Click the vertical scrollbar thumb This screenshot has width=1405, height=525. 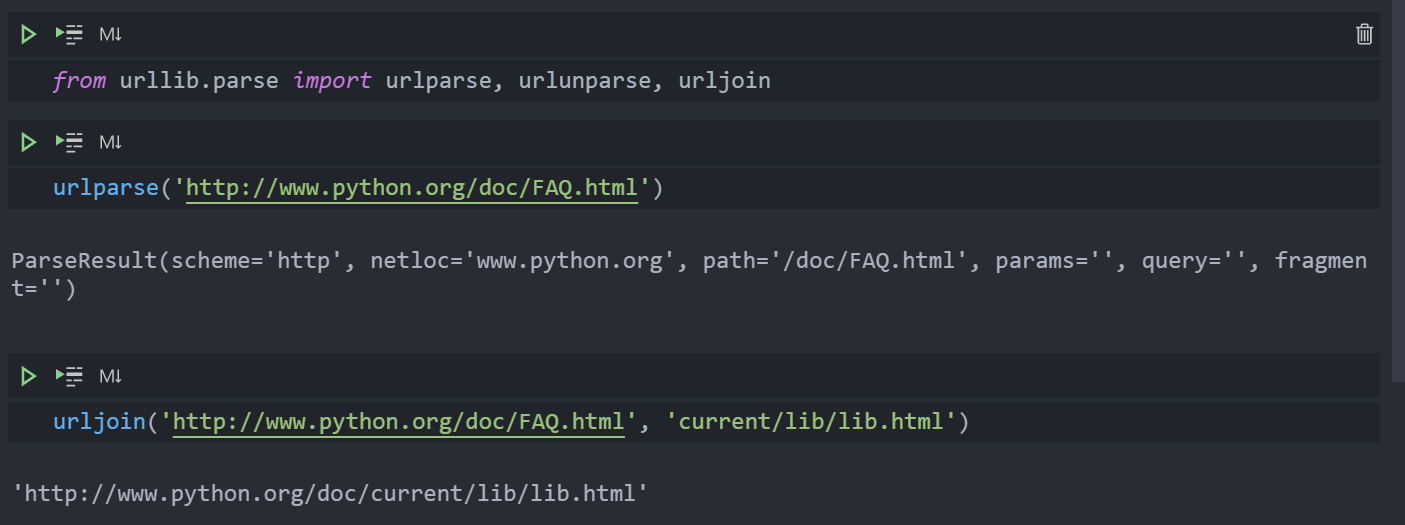tap(1398, 190)
